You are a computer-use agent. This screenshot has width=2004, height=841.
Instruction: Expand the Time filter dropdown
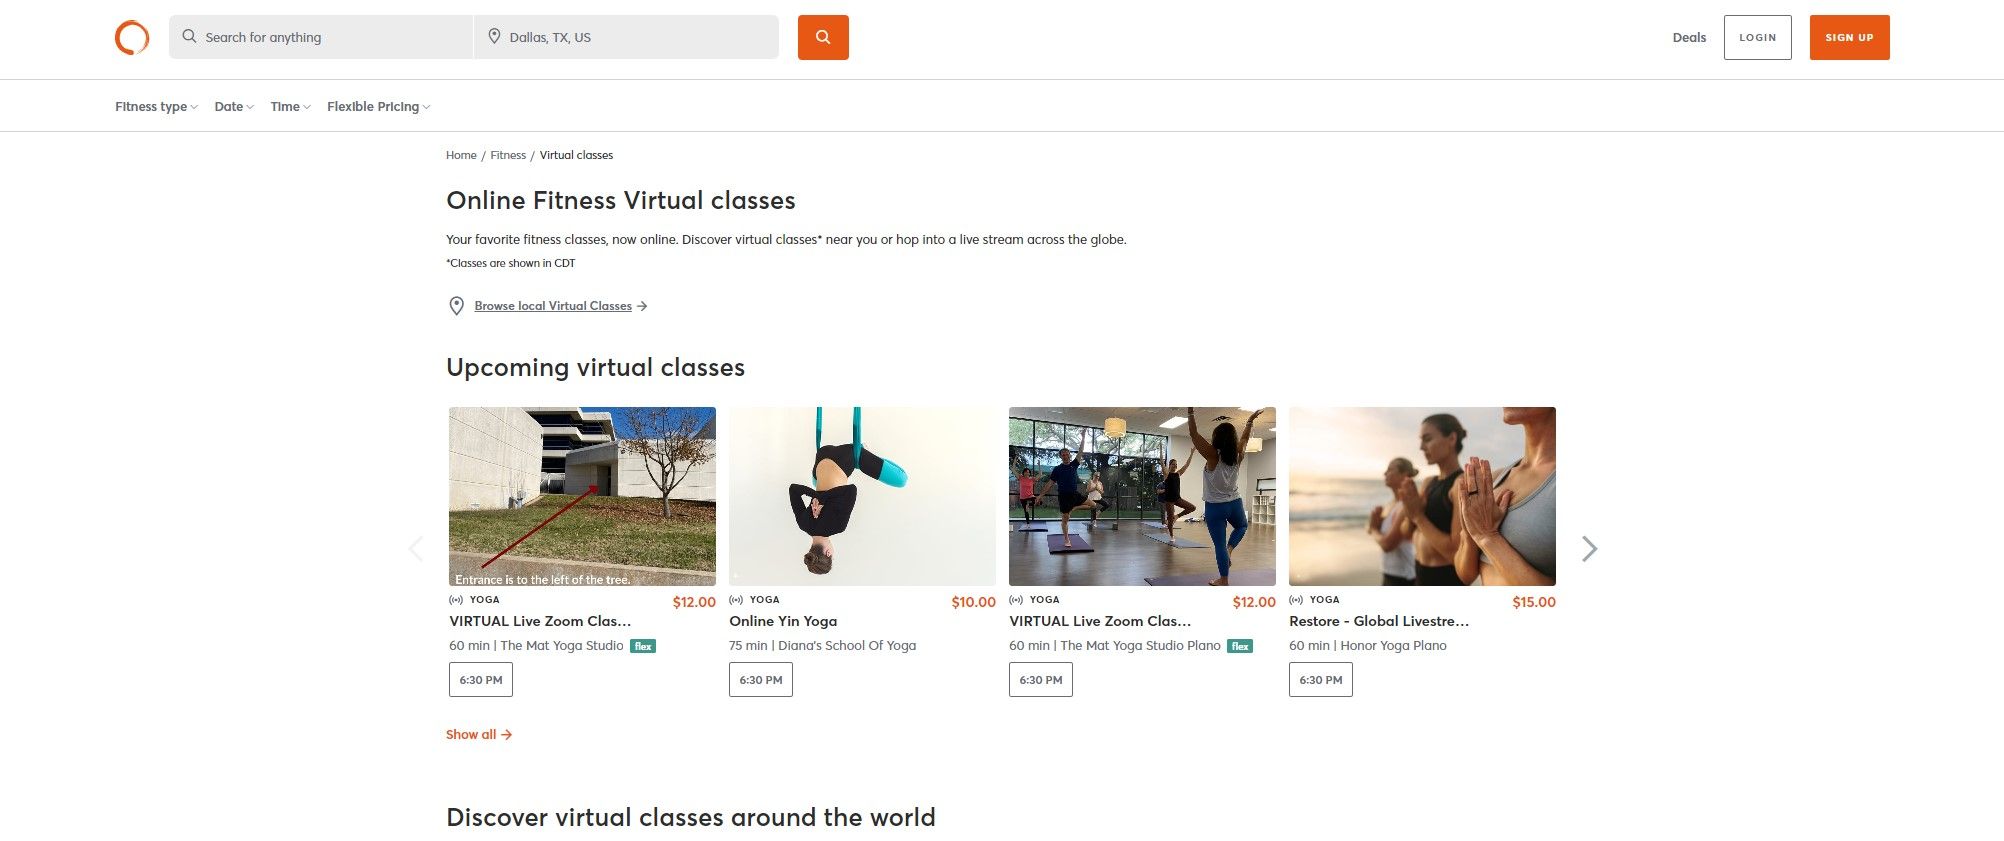290,107
